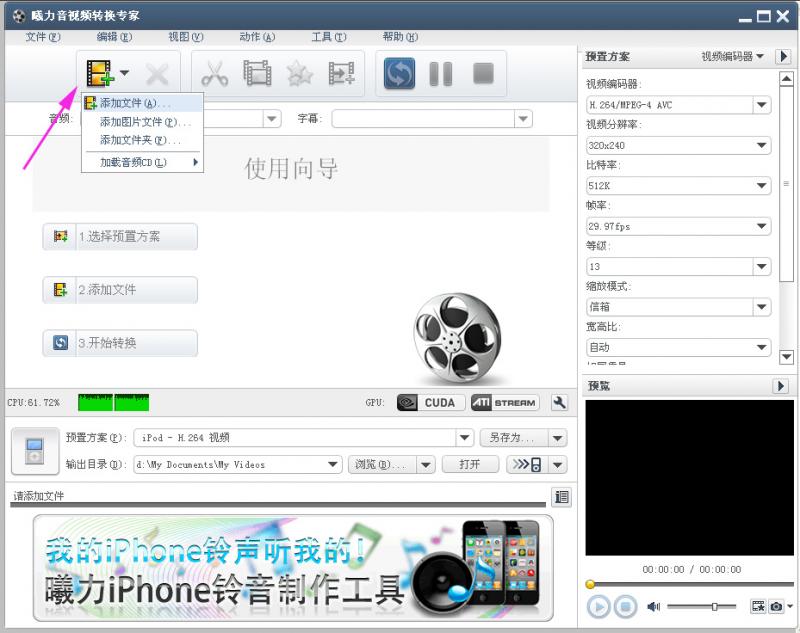This screenshot has width=800, height=633.
Task: Expand 等级 level 13 dropdown
Action: coord(761,266)
